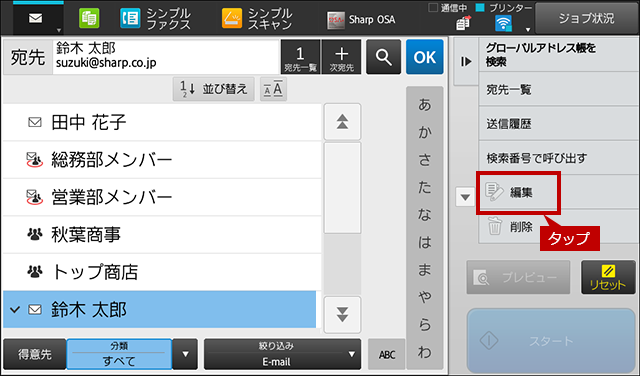Open Sharp OSA application
This screenshot has width=640, height=376.
361,19
